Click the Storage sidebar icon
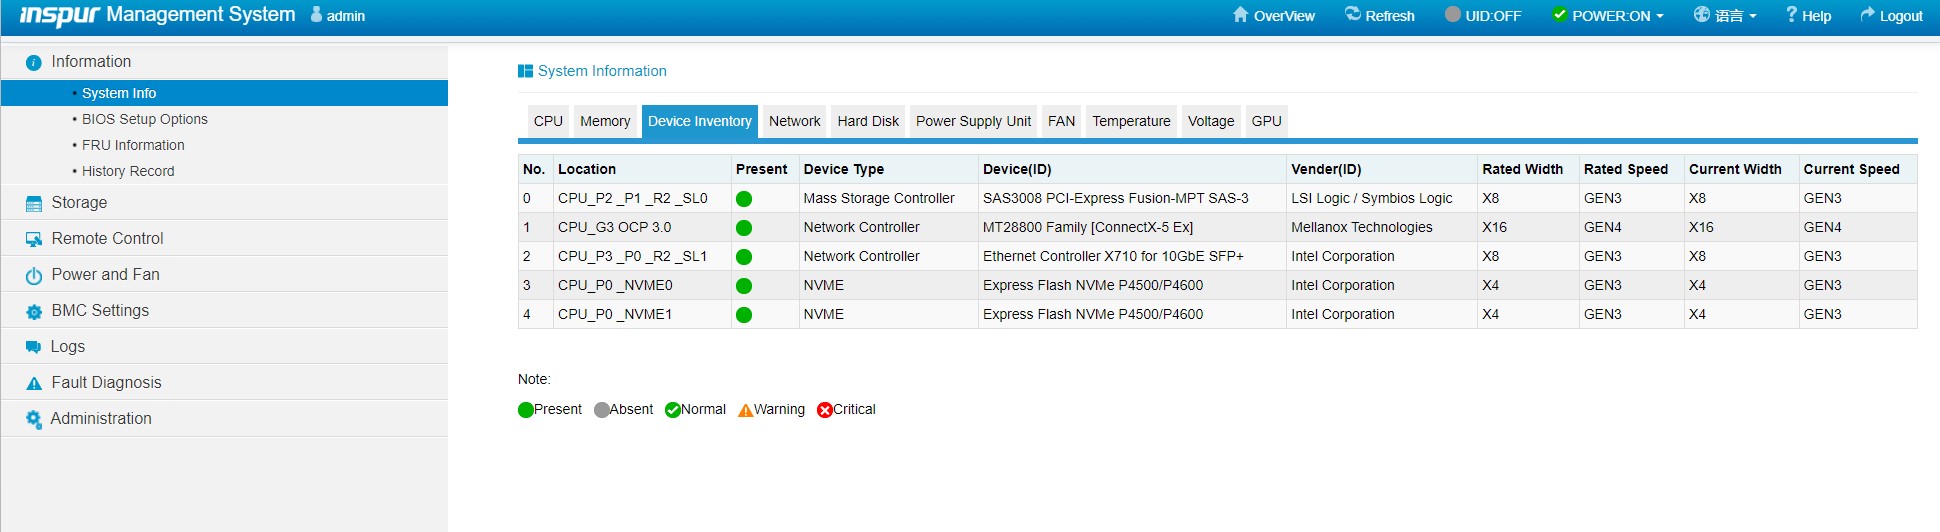Image resolution: width=1940 pixels, height=532 pixels. point(34,203)
